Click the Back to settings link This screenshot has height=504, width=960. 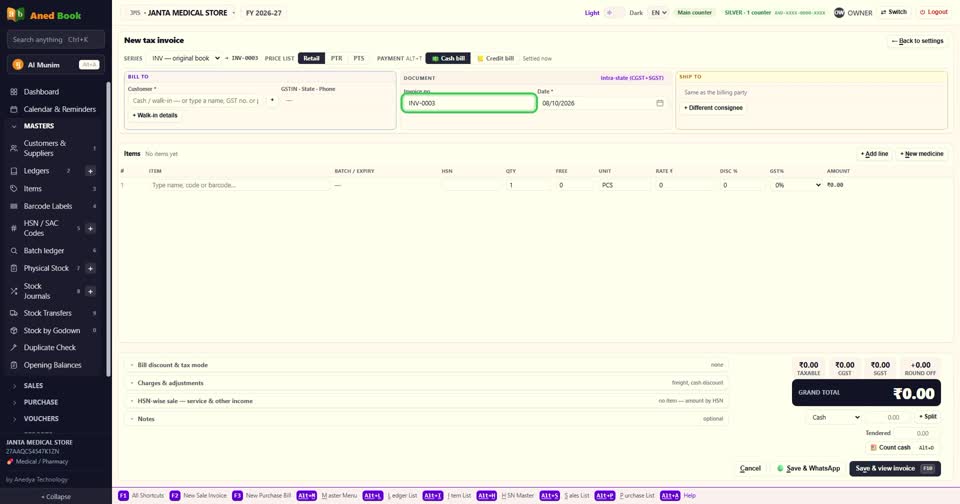[x=917, y=41]
